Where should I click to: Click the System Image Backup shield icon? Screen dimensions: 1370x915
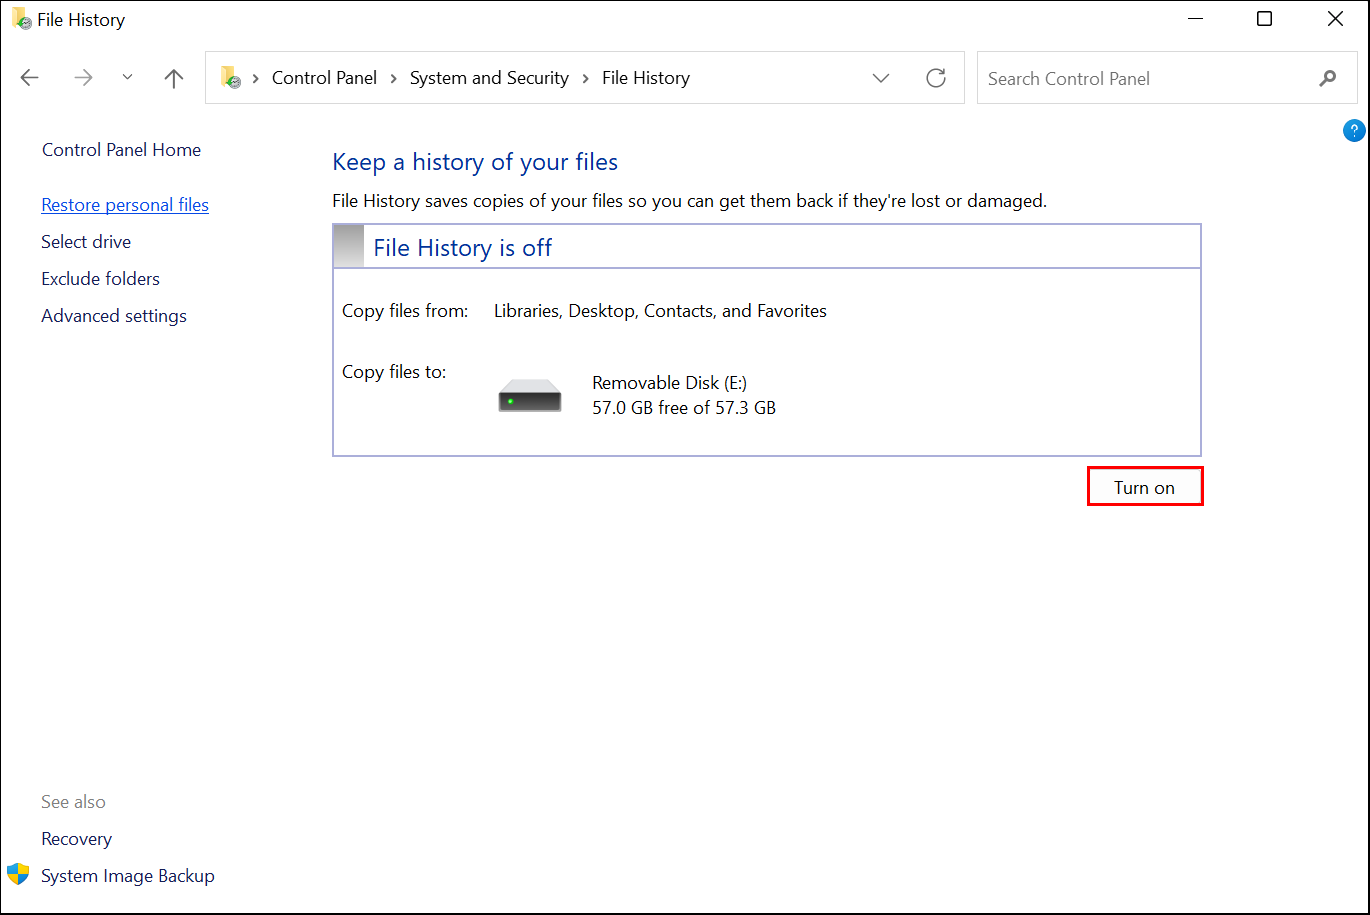pyautogui.click(x=18, y=875)
